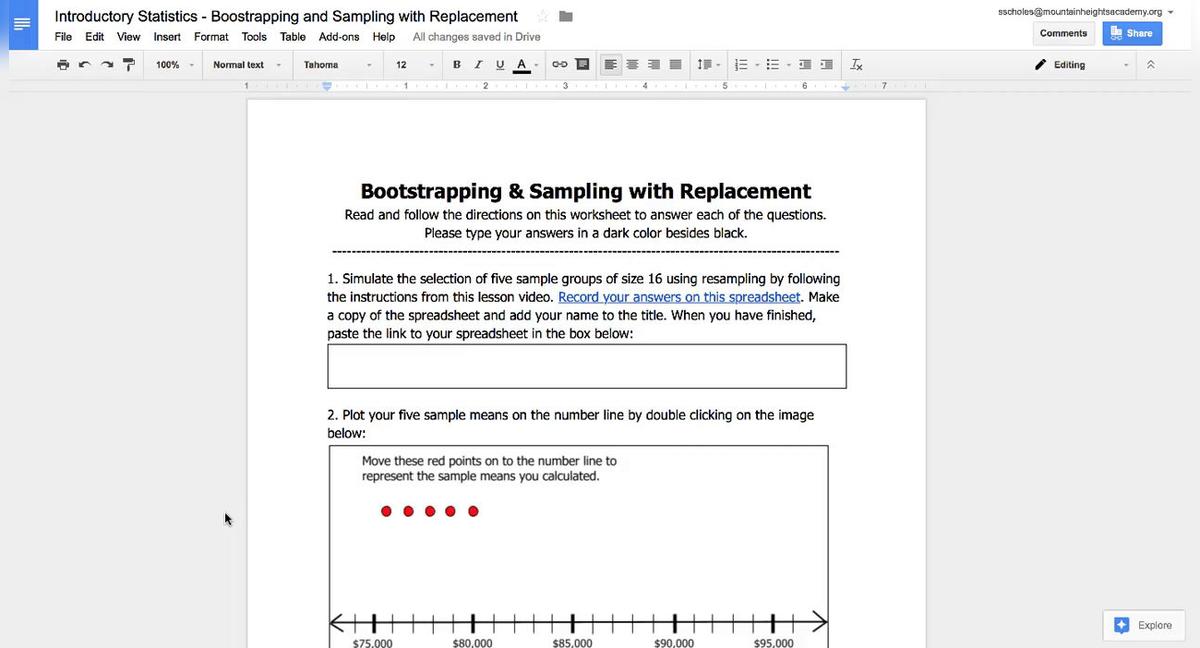Set right alignment
Screen dimensions: 1200x648
[x=654, y=65]
